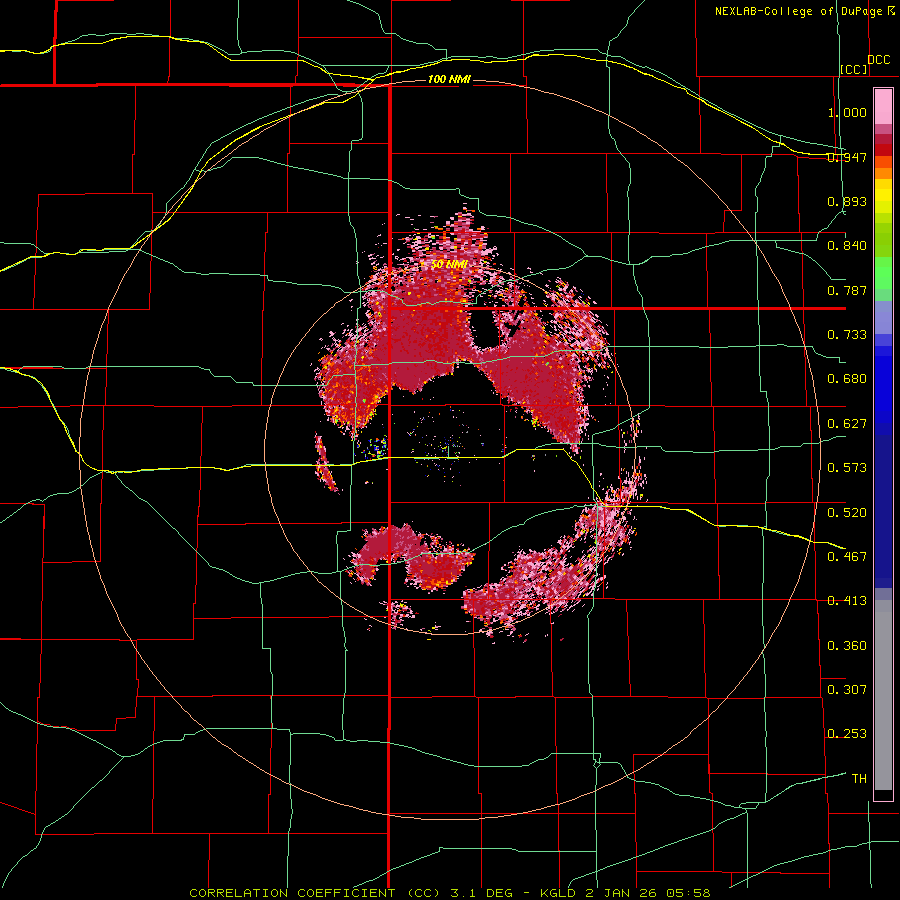Select the 0.360 color scale value
Image resolution: width=900 pixels, height=900 pixels.
(x=847, y=646)
